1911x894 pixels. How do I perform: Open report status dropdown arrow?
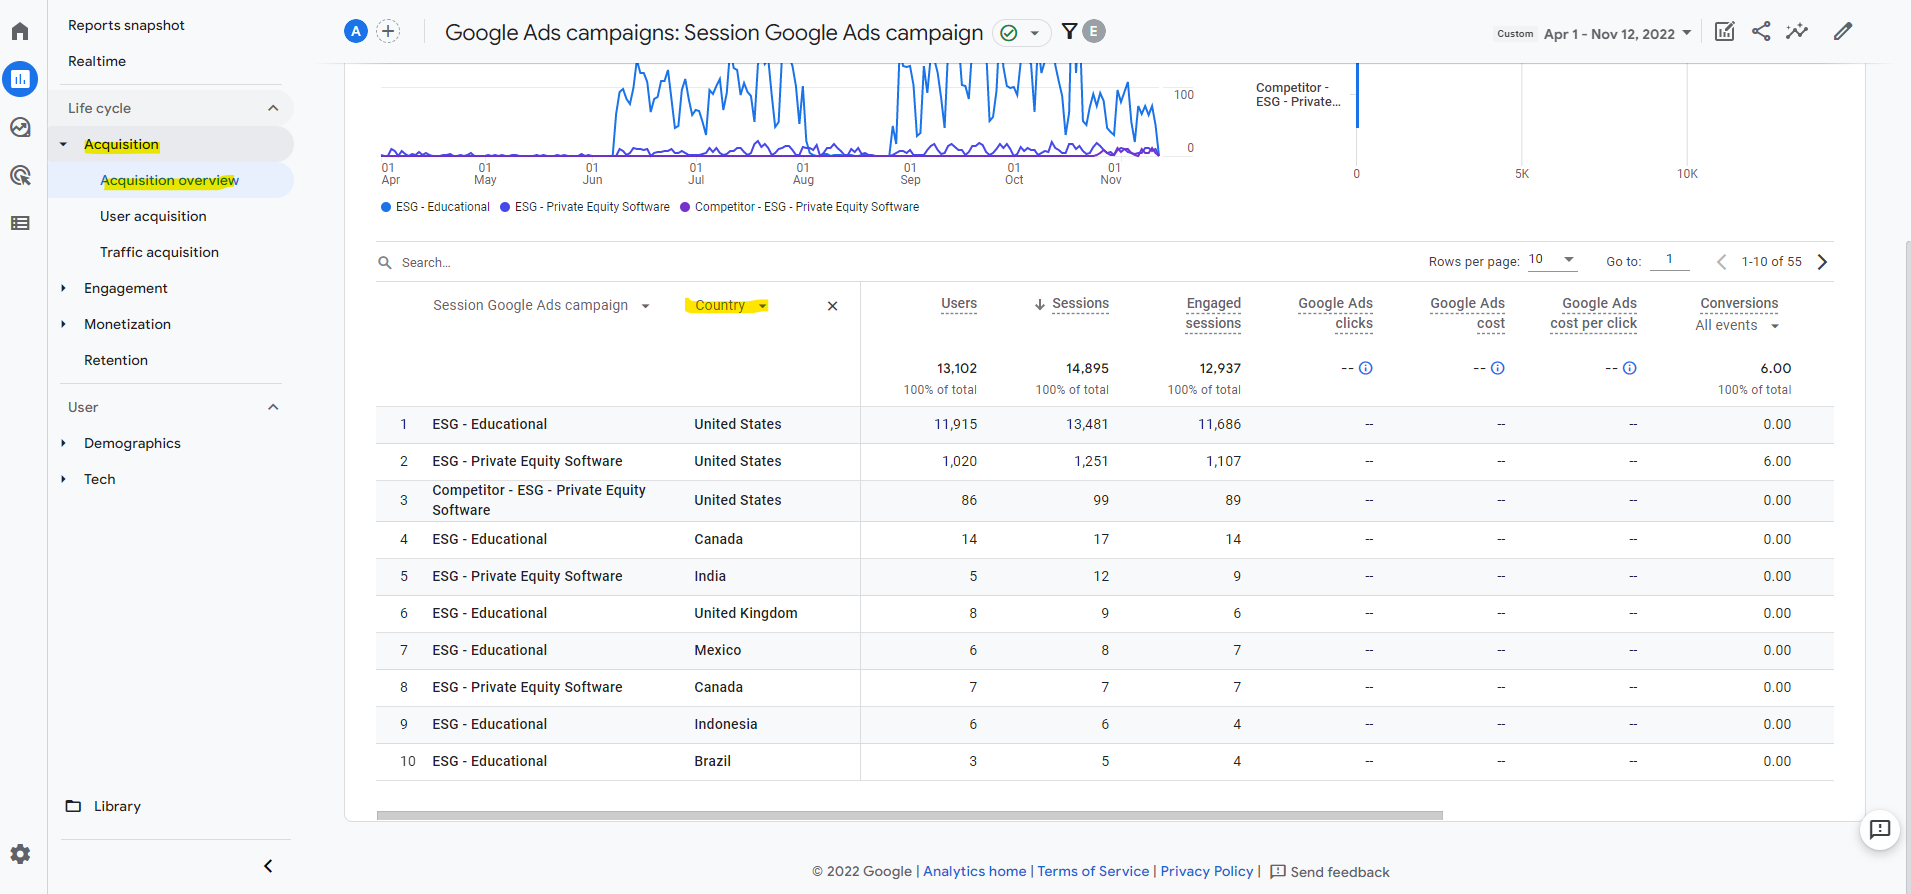point(1035,33)
